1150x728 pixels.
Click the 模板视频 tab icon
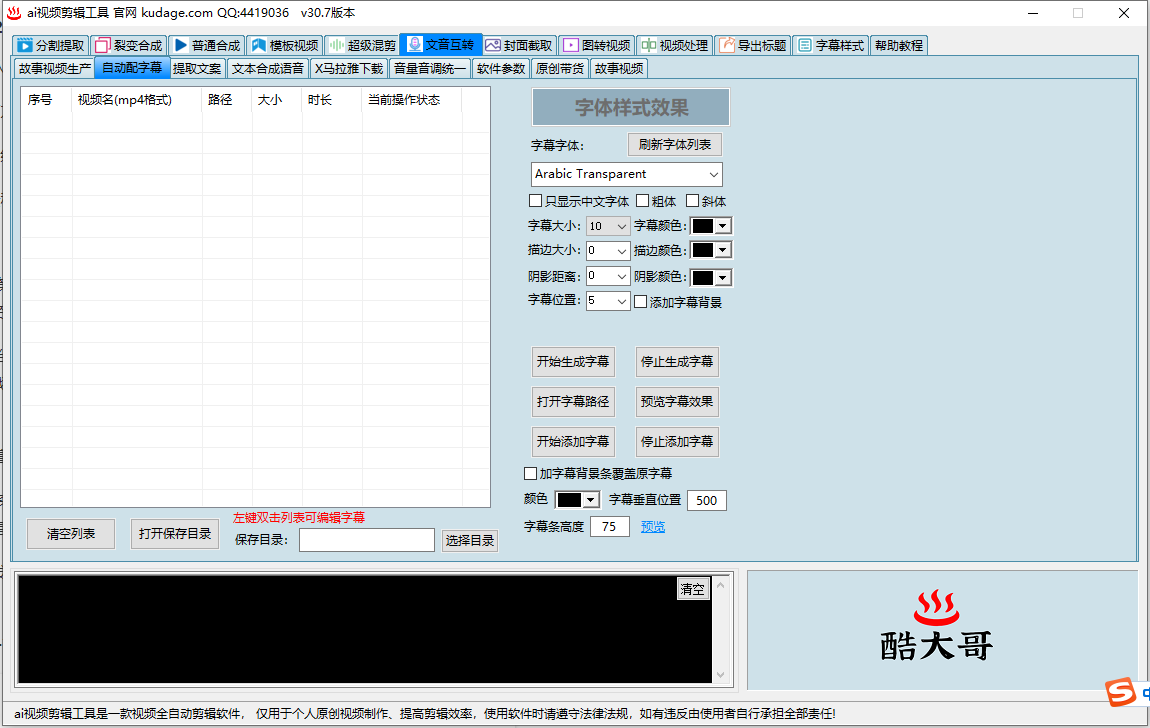[258, 45]
